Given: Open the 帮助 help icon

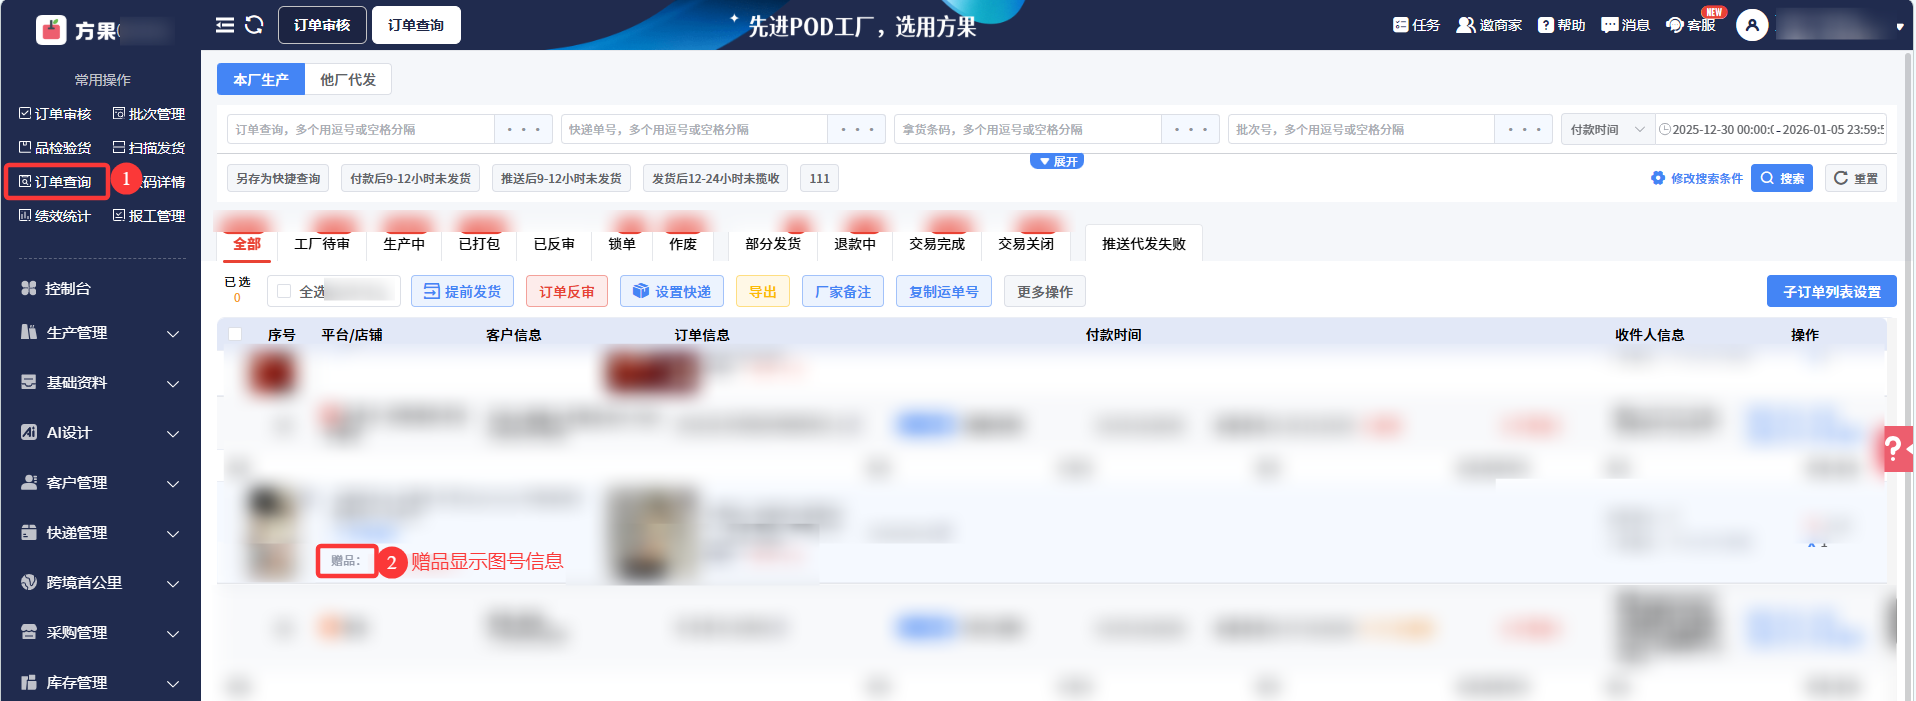Looking at the screenshot, I should pos(1562,25).
